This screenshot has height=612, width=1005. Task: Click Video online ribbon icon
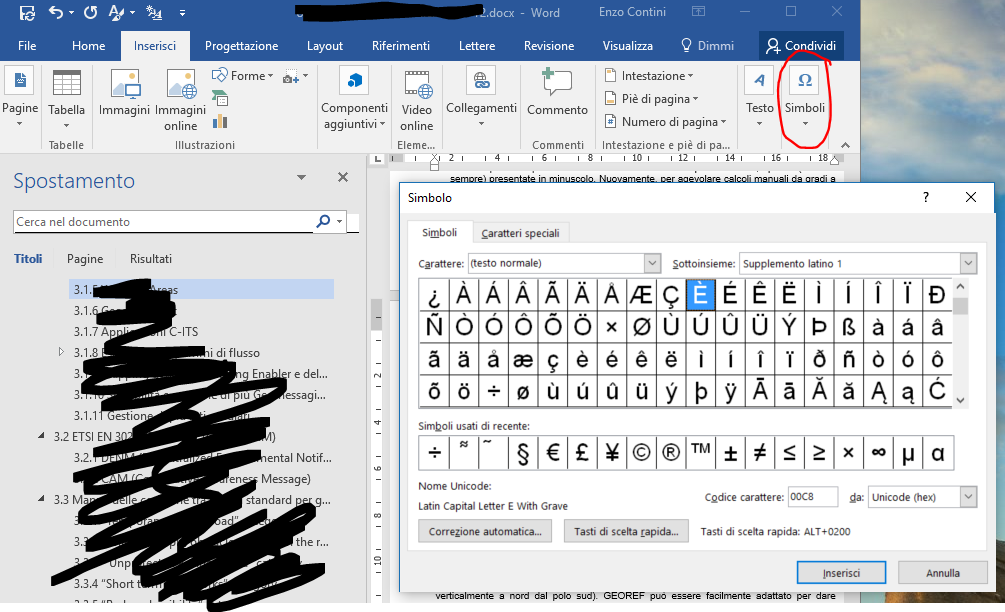pyautogui.click(x=417, y=99)
